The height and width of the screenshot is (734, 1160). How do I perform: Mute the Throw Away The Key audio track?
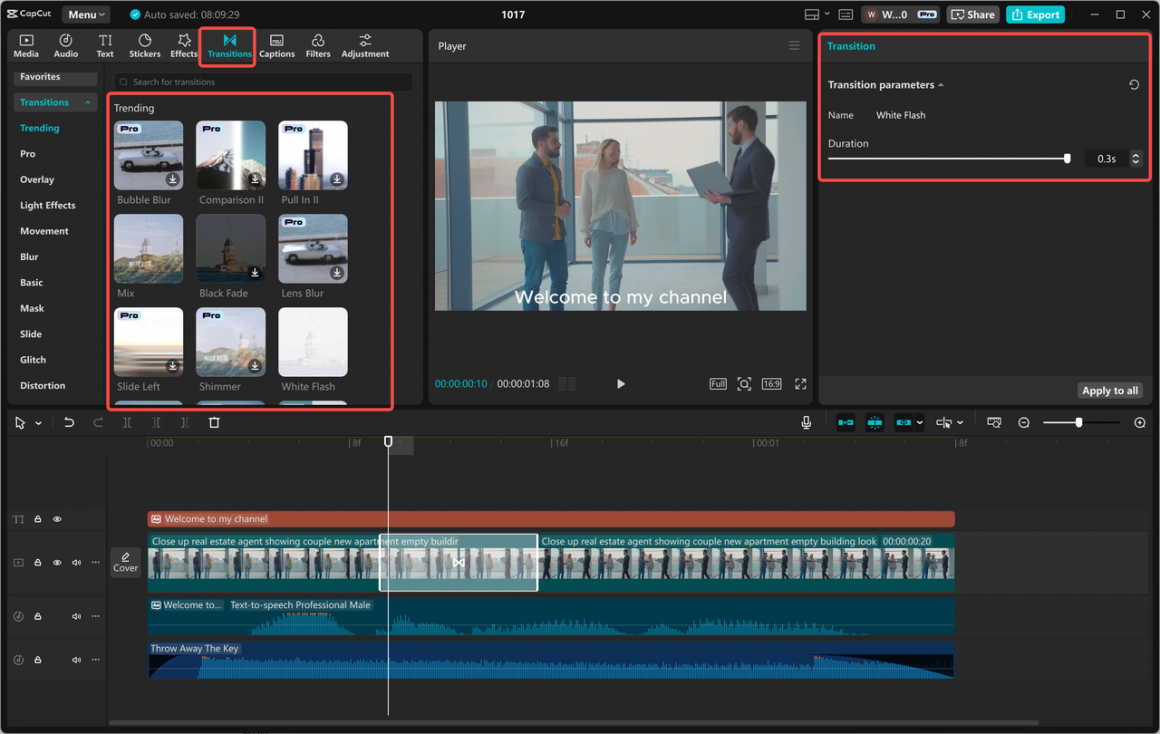(76, 660)
